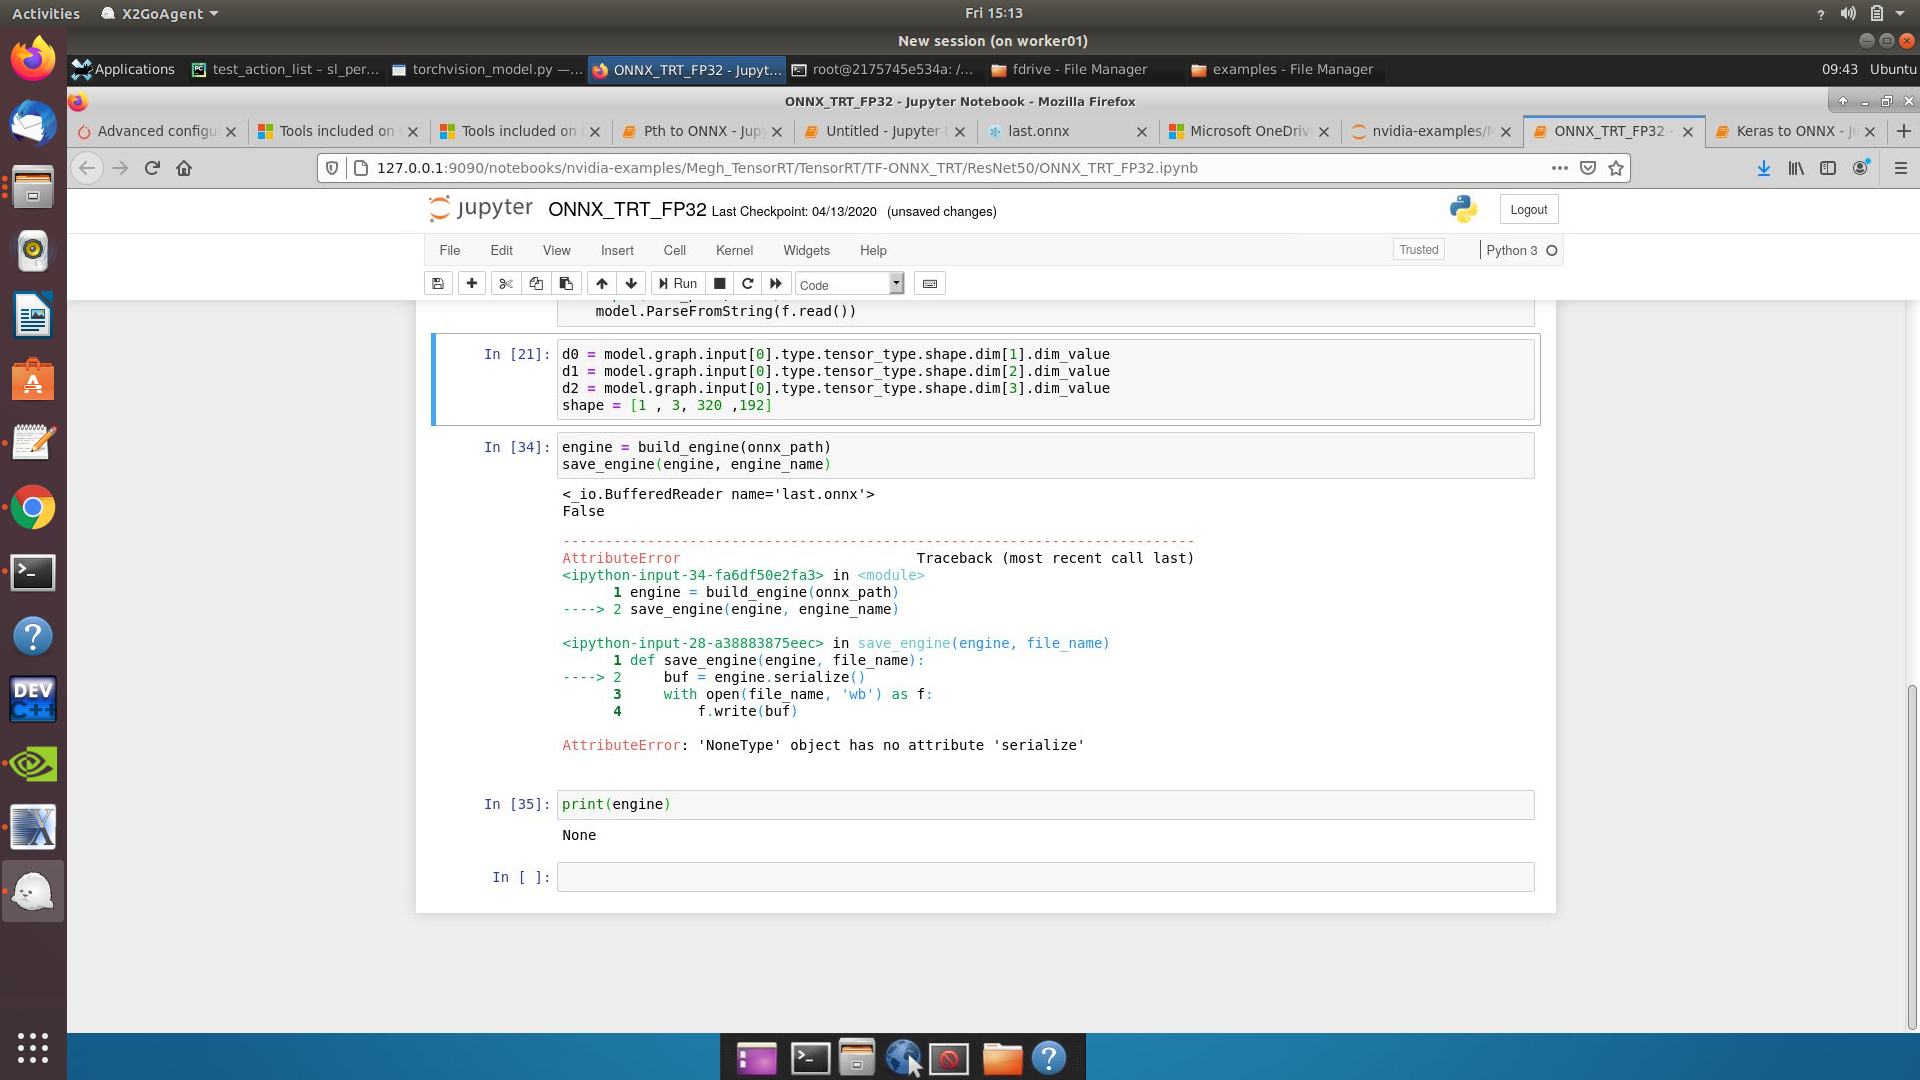
Task: Expand the page actions meatball menu
Action: click(1559, 168)
